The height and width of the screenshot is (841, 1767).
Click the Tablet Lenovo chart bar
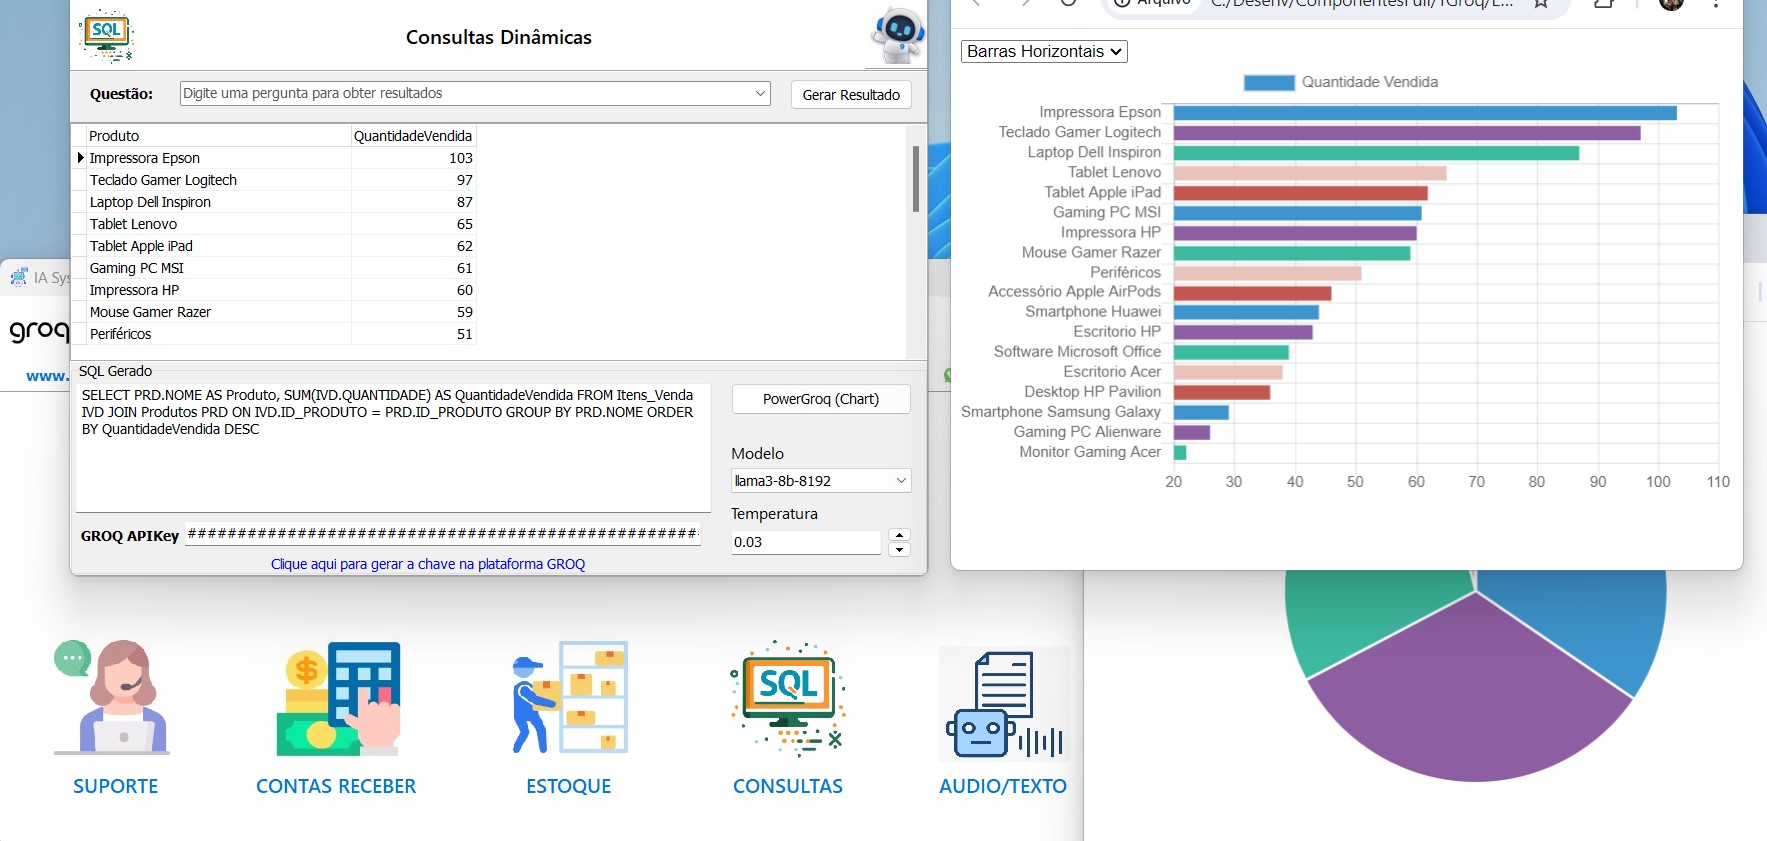[x=1310, y=173]
